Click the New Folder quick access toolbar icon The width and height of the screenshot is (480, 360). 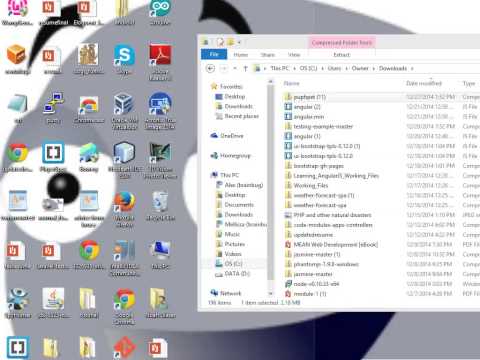tap(231, 42)
